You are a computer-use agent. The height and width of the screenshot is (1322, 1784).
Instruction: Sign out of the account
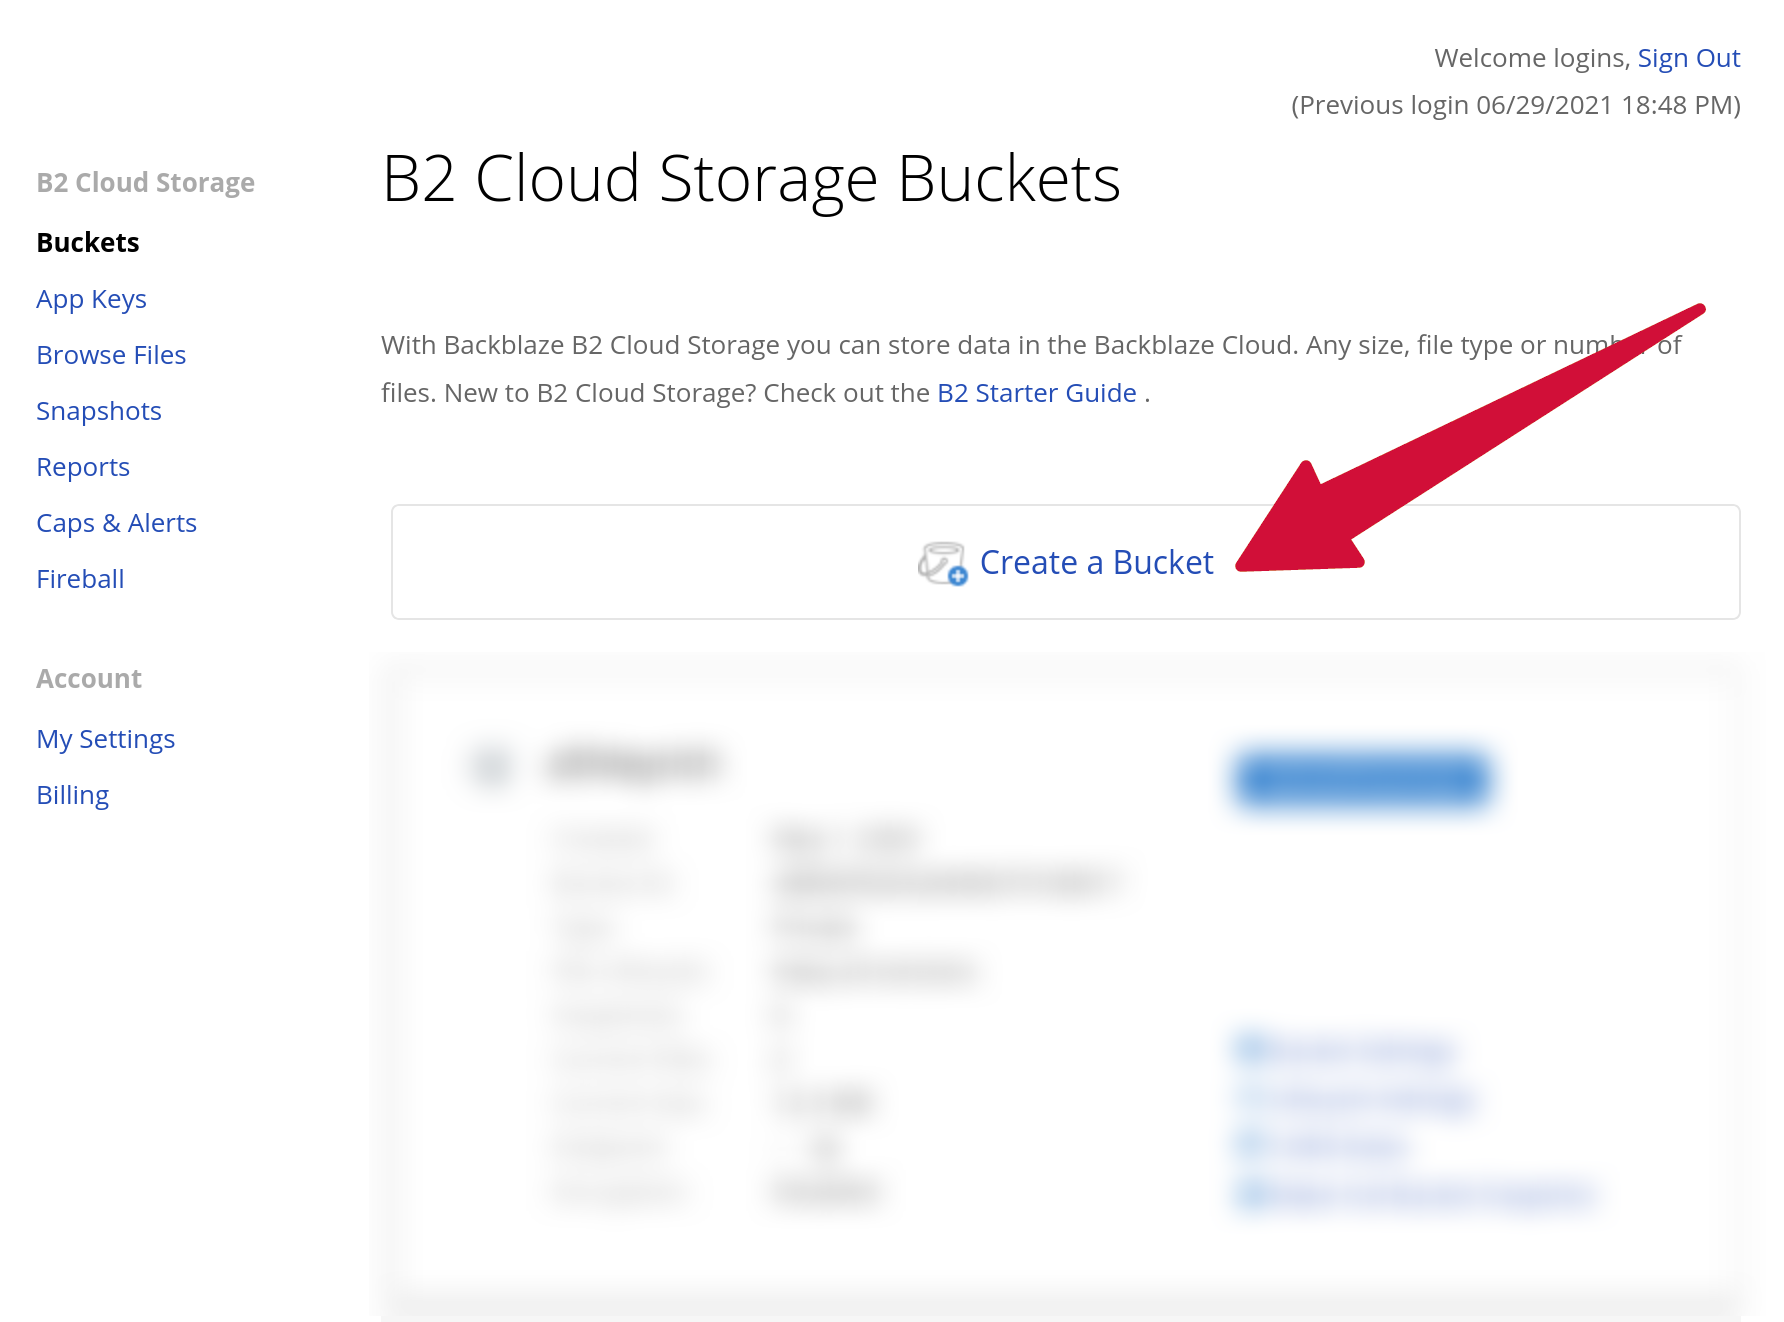[x=1689, y=58]
